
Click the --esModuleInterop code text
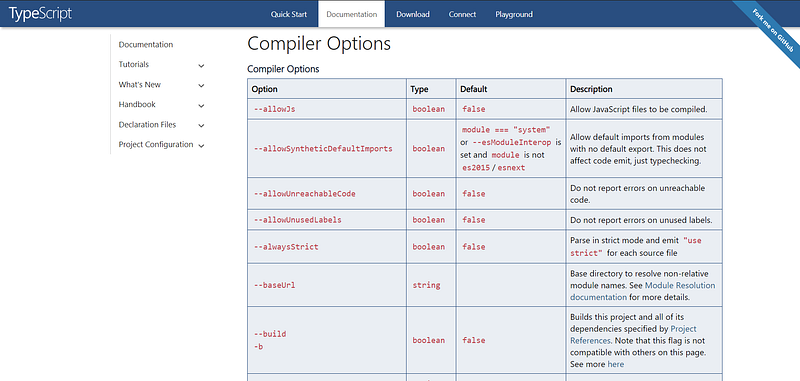511,142
